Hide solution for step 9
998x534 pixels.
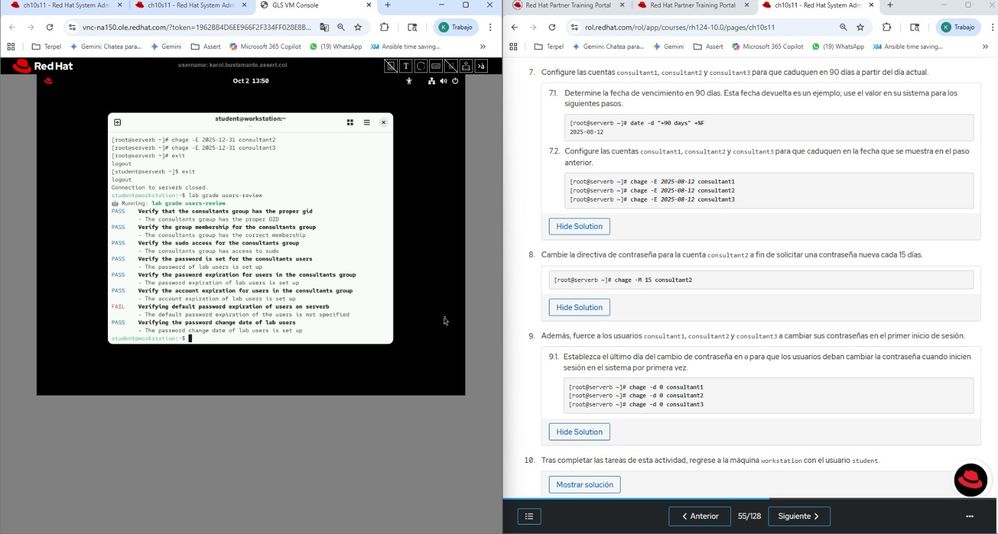(579, 432)
